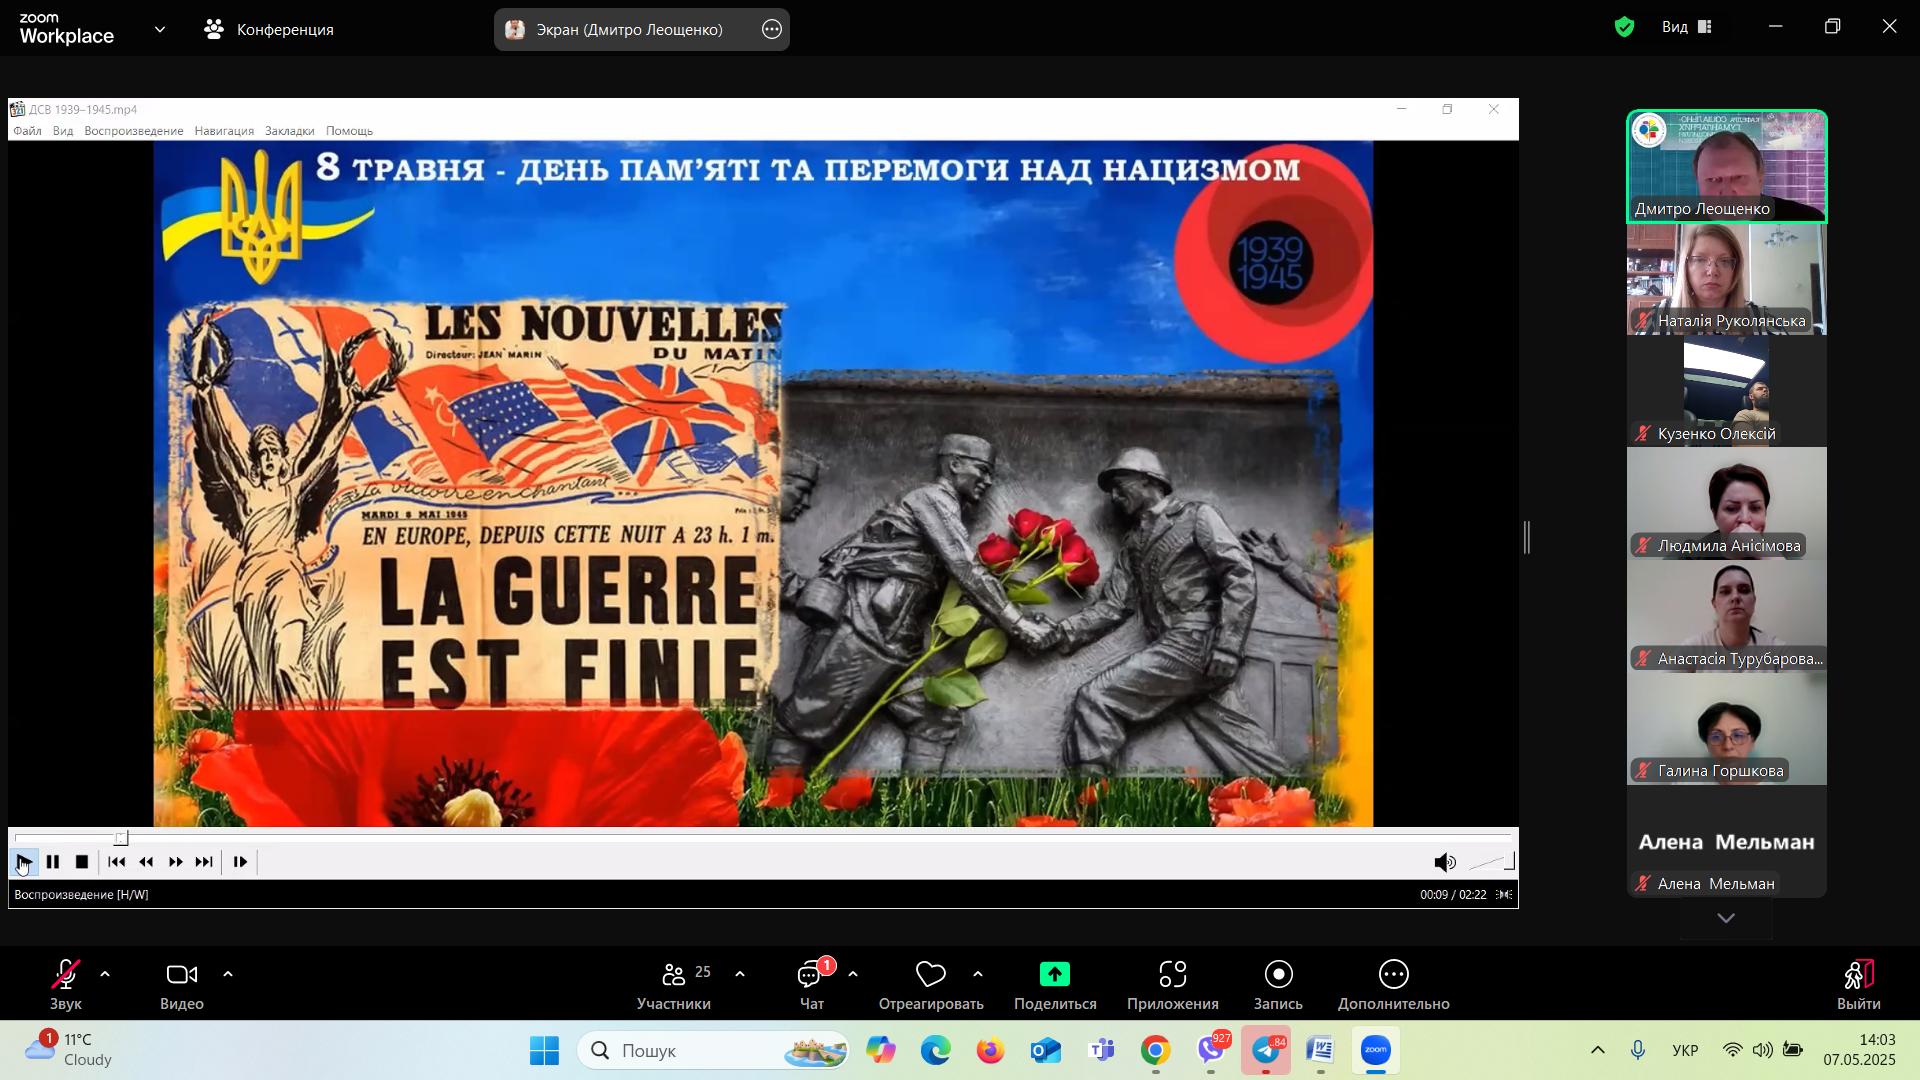This screenshot has height=1080, width=1920.
Task: Click the Отреагировать heart reaction icon
Action: click(x=930, y=974)
